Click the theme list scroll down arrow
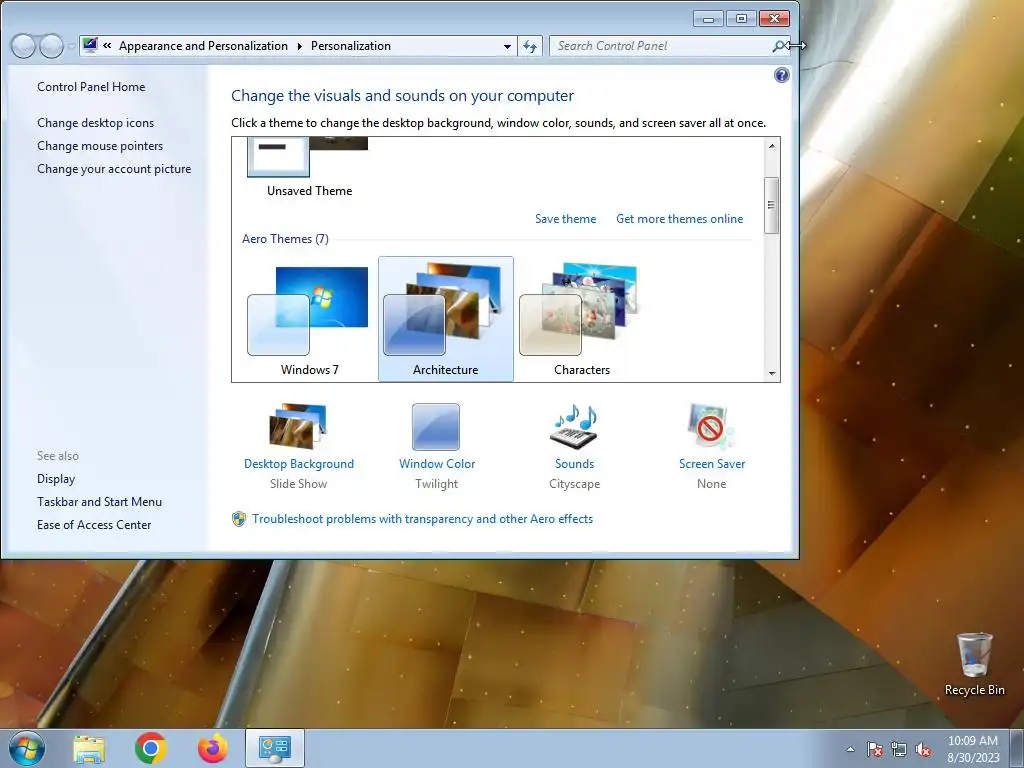 click(772, 374)
